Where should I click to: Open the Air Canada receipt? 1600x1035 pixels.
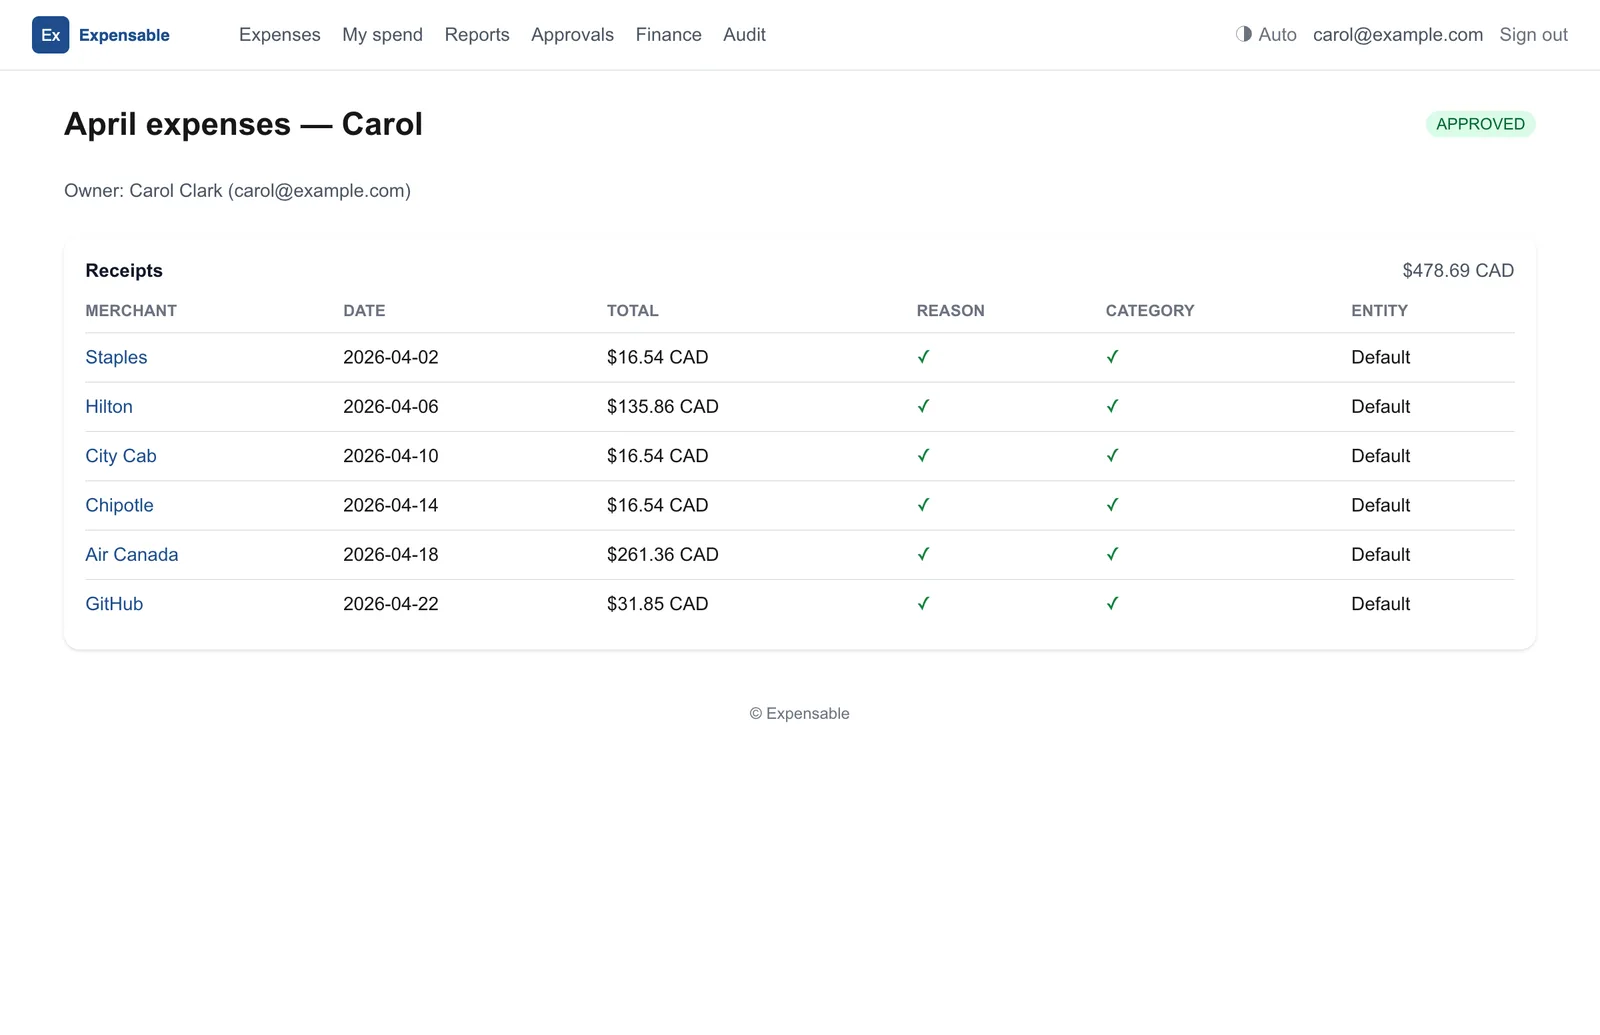tap(132, 555)
